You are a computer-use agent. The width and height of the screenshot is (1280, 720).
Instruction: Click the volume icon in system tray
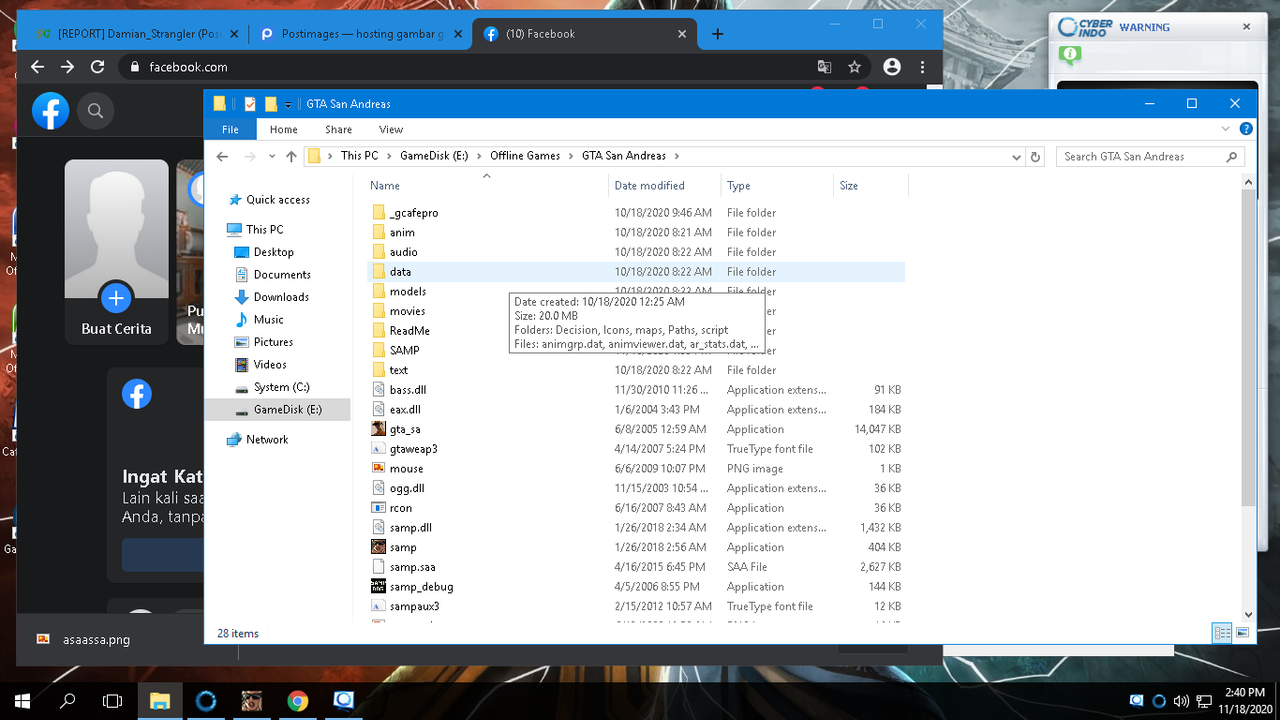(1181, 701)
